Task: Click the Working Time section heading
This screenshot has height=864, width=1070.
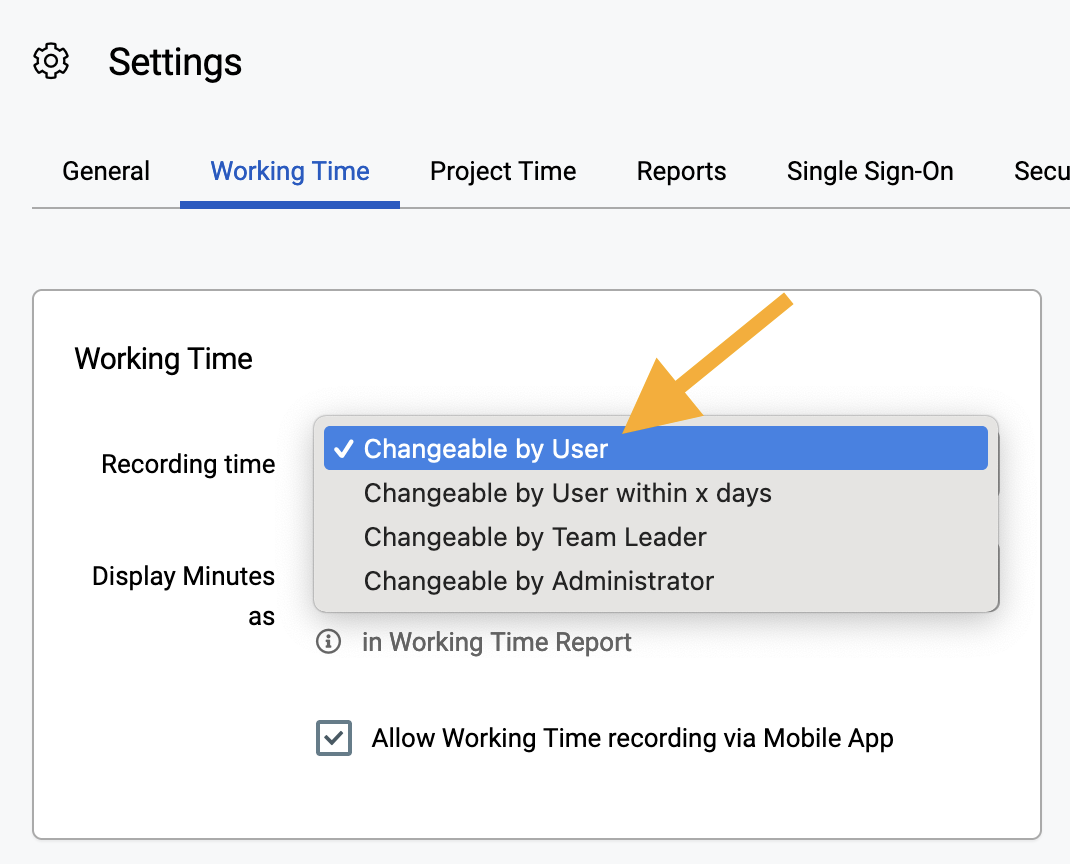Action: coord(164,359)
